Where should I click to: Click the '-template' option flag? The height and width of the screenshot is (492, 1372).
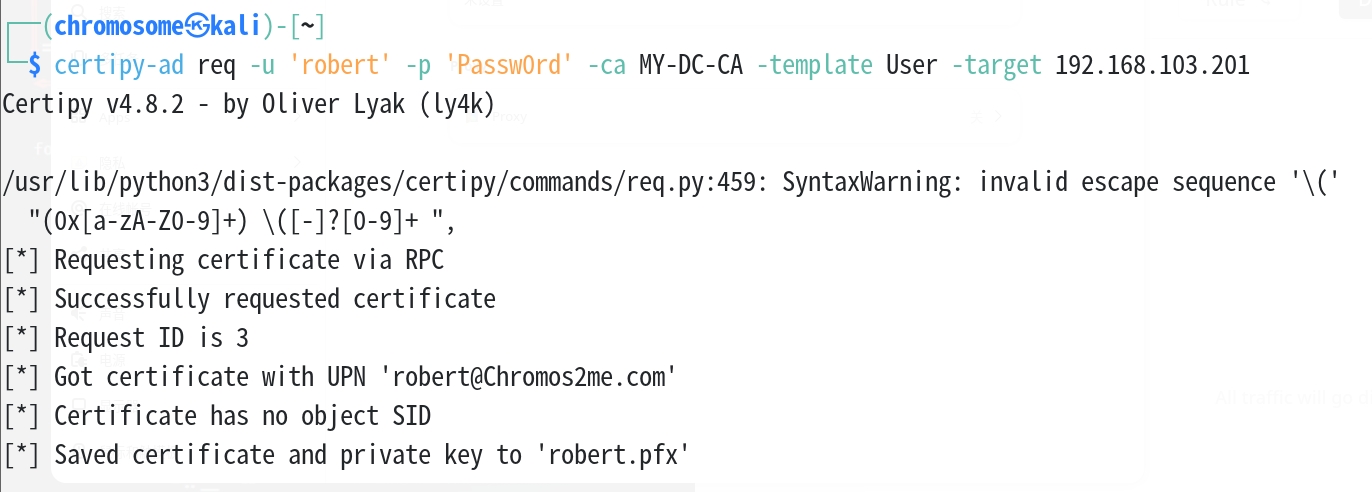pyautogui.click(x=814, y=66)
